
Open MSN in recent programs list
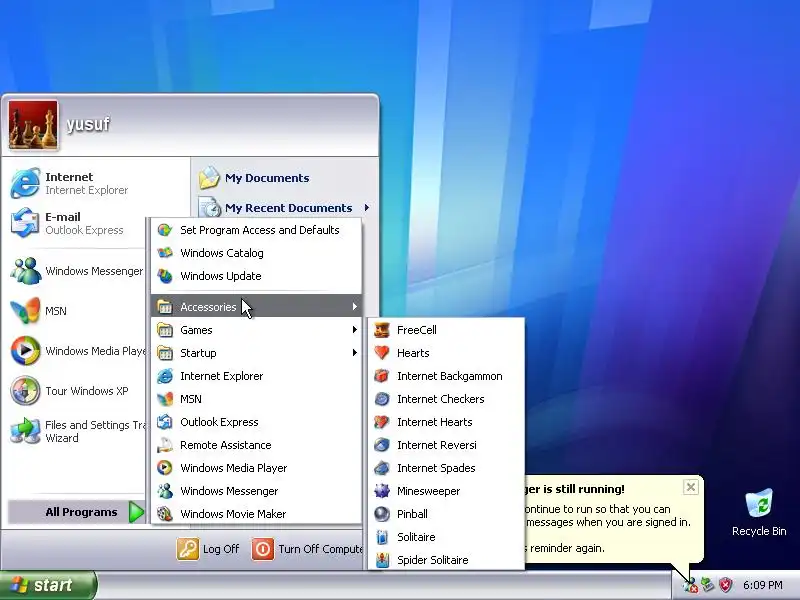tap(77, 311)
